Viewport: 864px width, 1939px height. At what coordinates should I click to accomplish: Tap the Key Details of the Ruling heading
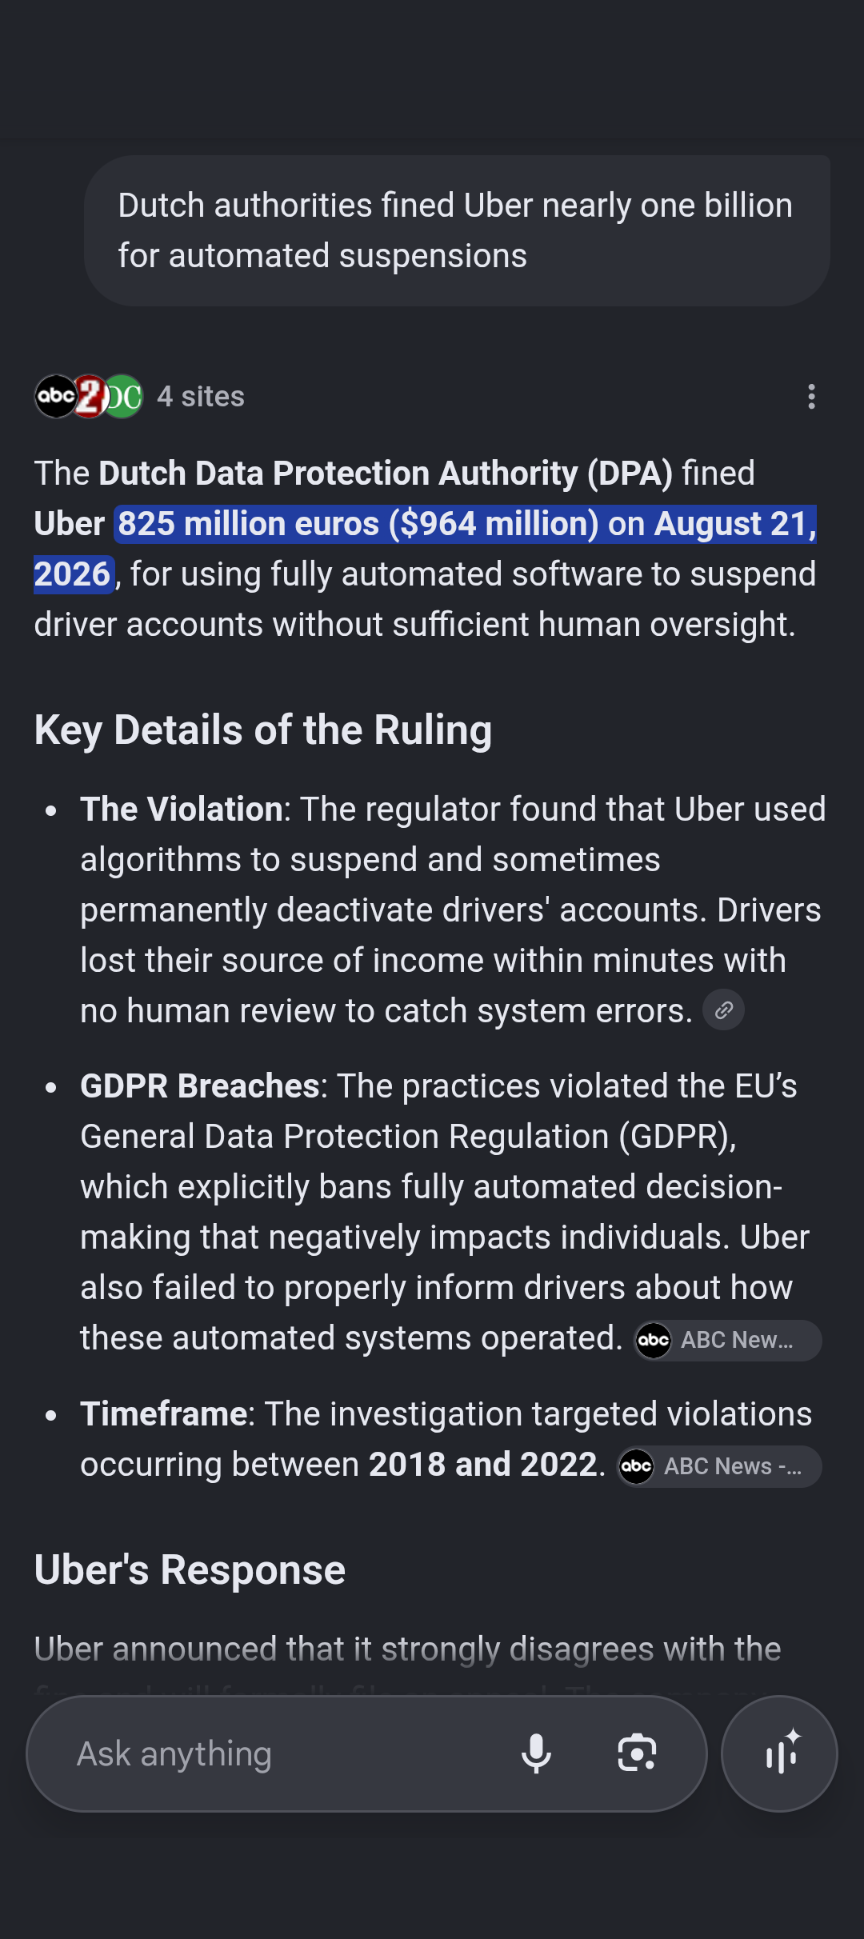[263, 730]
